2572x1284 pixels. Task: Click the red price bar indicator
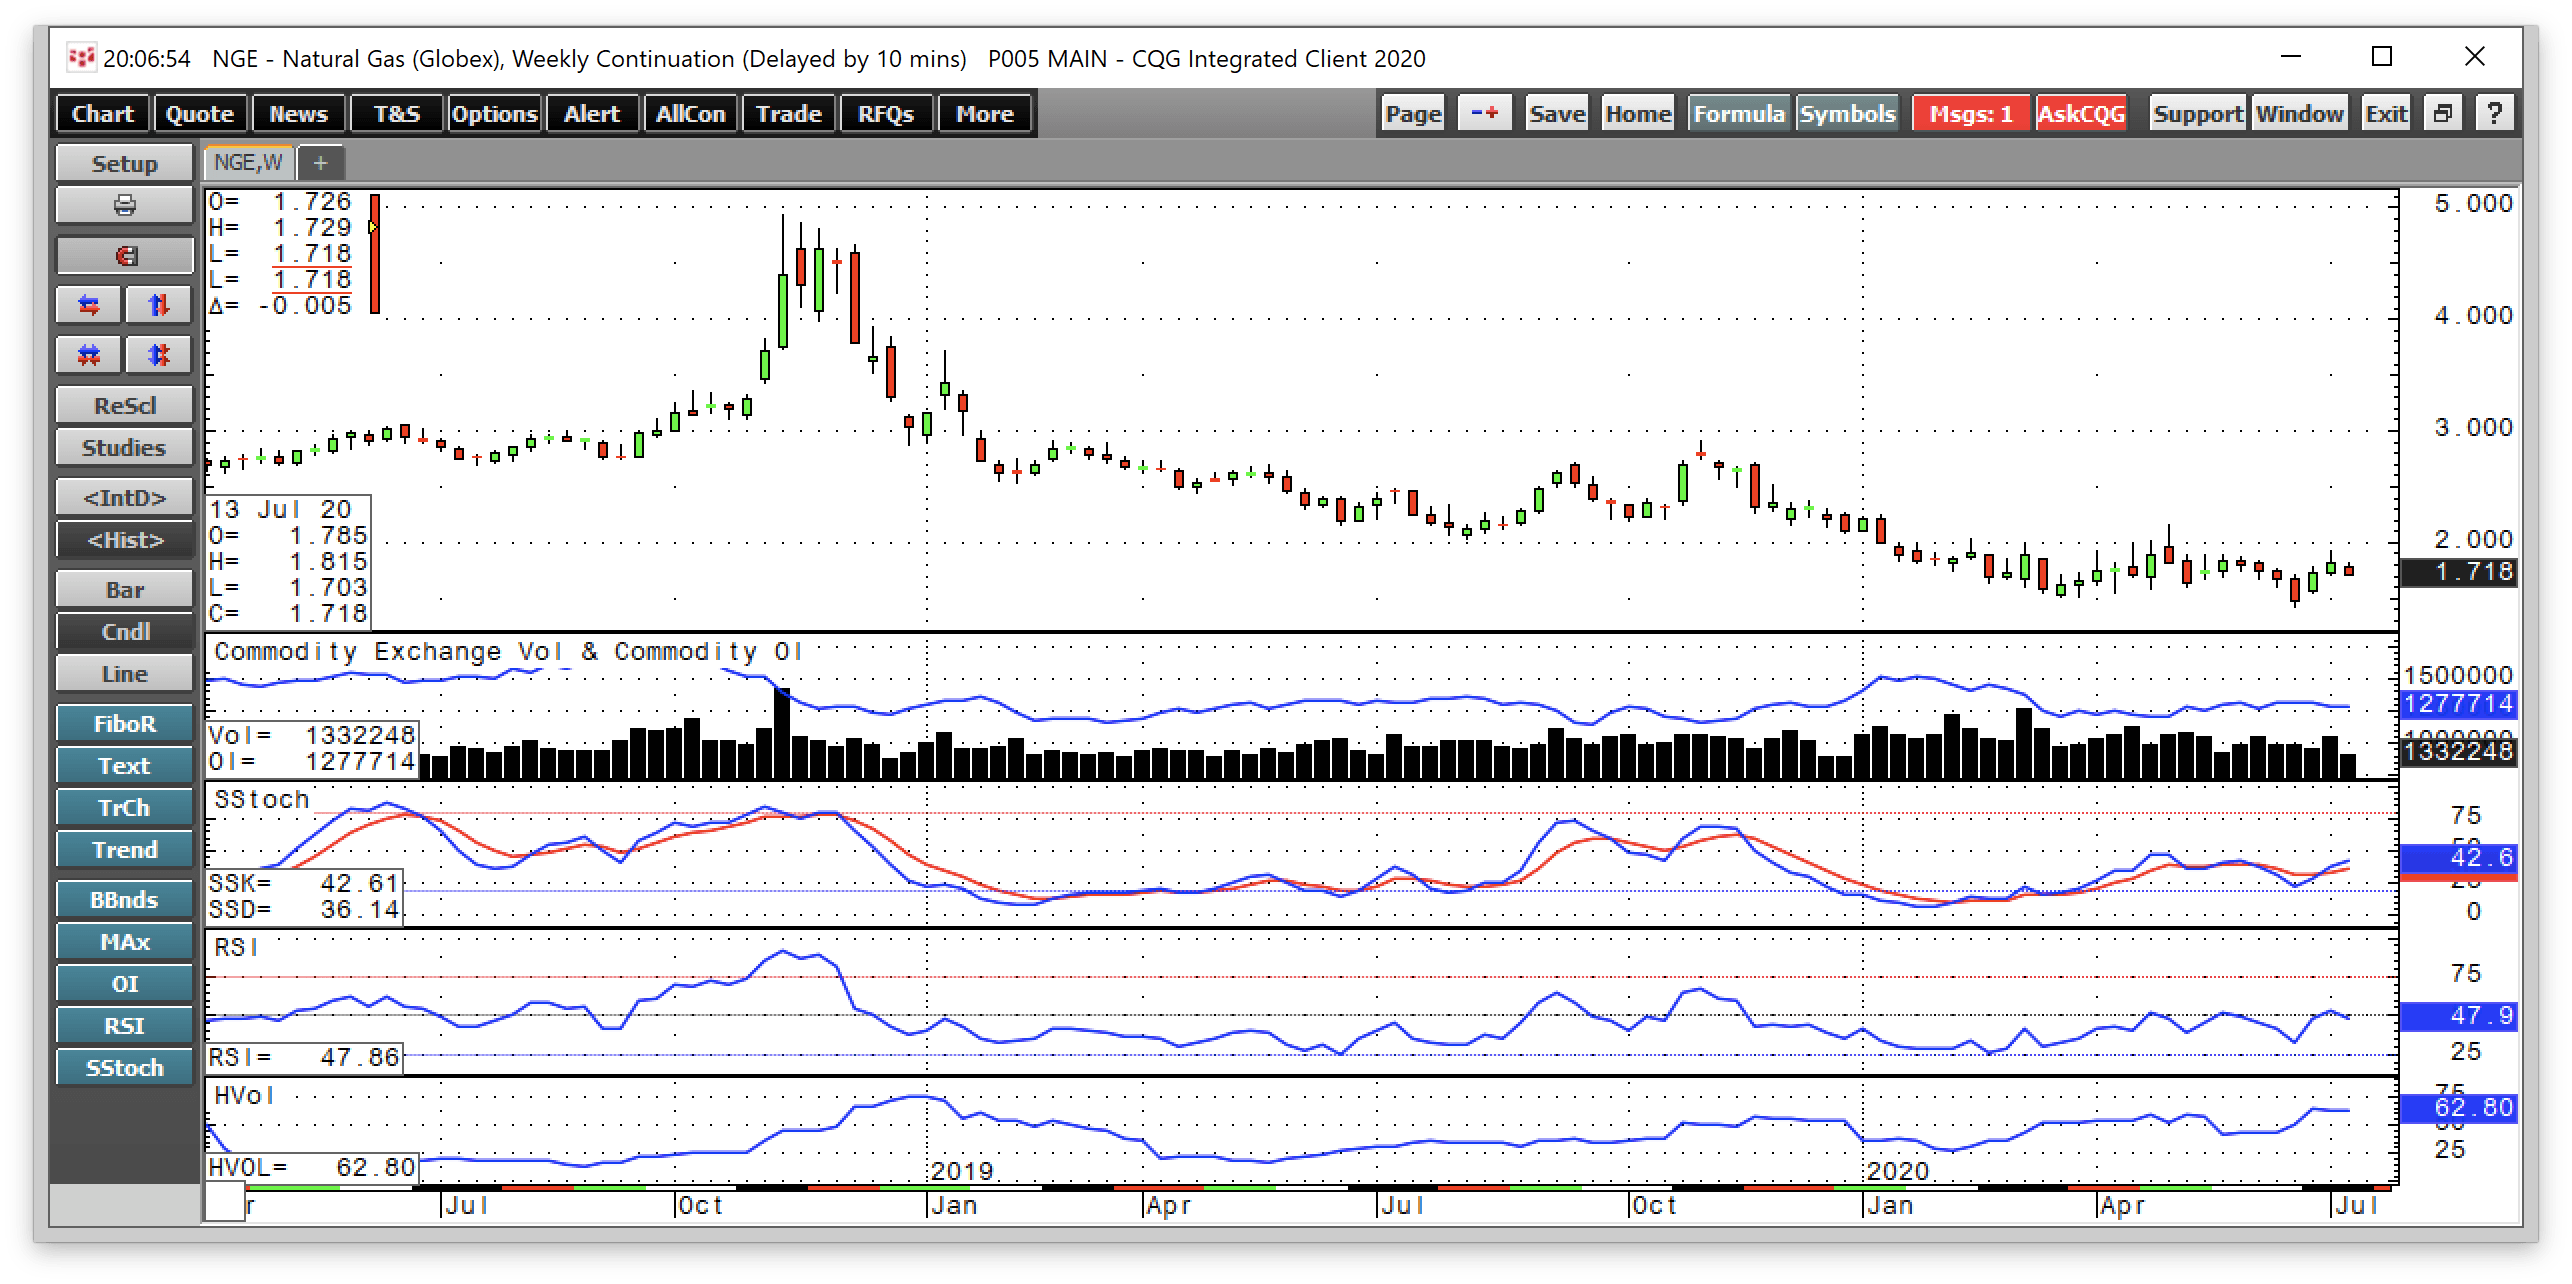375,254
